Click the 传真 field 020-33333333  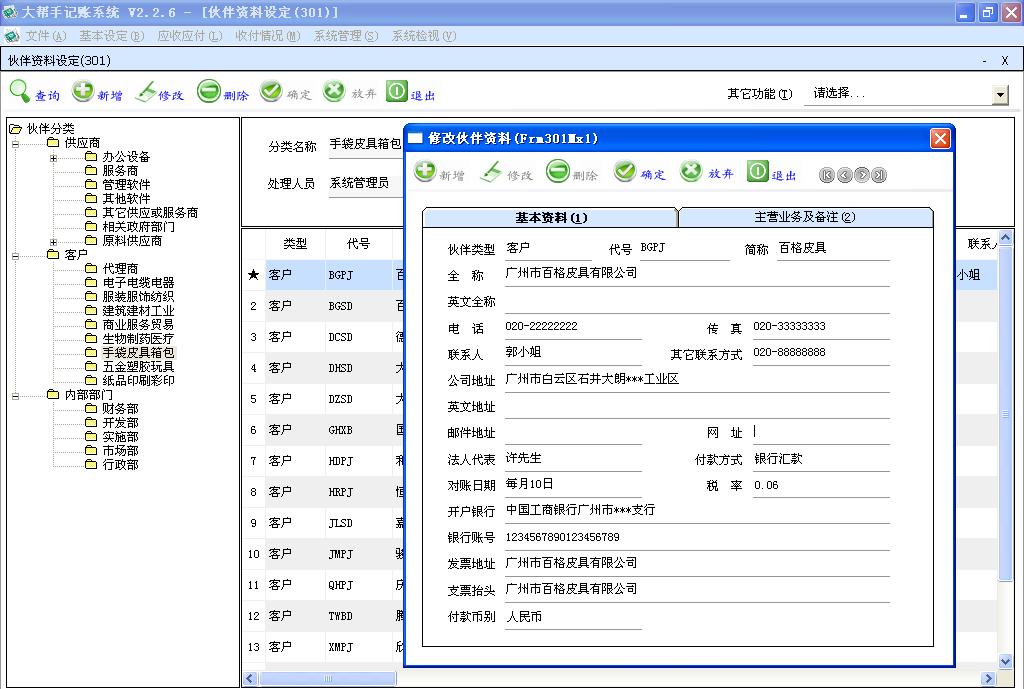click(821, 327)
